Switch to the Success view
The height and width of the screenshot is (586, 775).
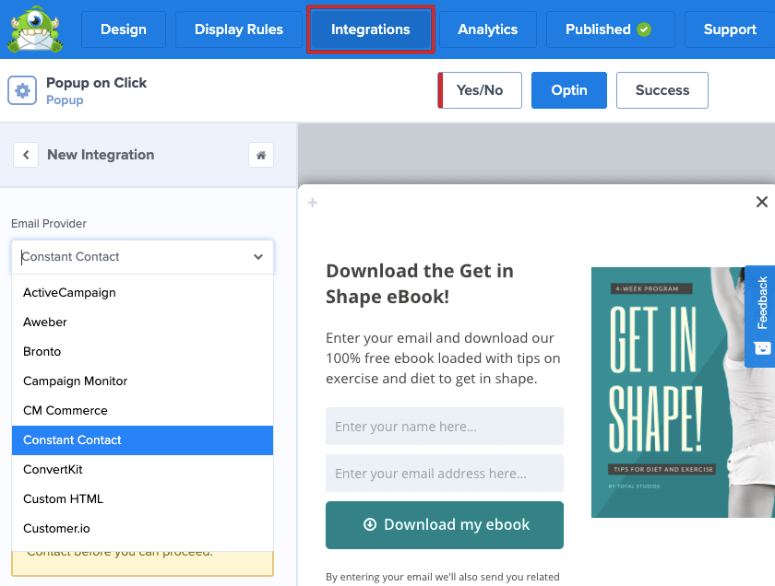click(662, 90)
